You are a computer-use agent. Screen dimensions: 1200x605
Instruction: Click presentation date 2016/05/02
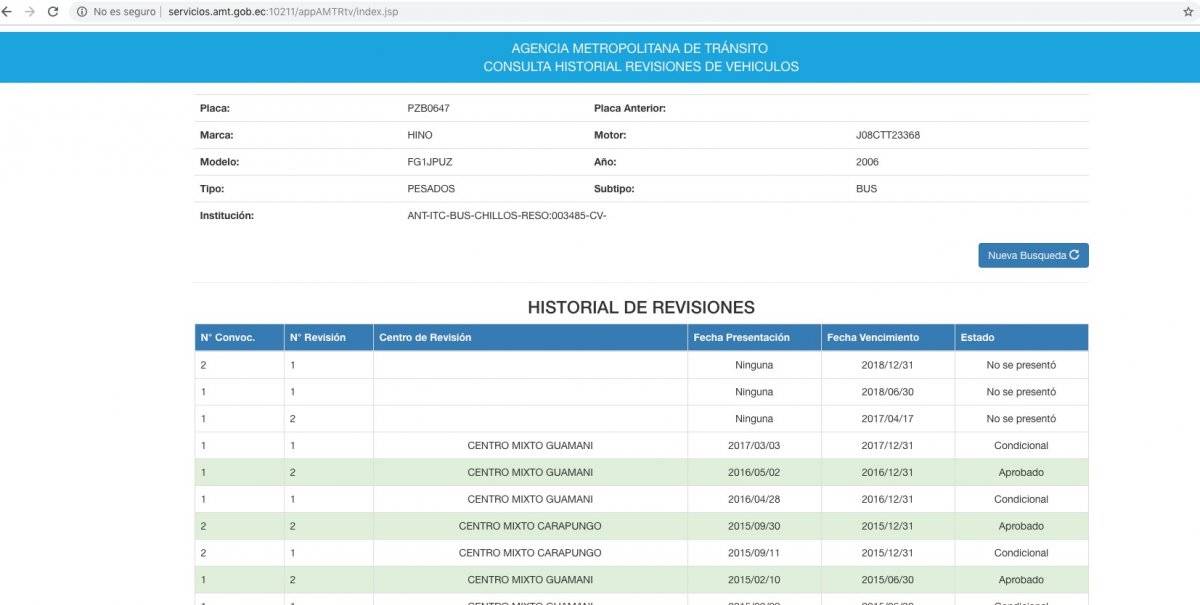754,473
